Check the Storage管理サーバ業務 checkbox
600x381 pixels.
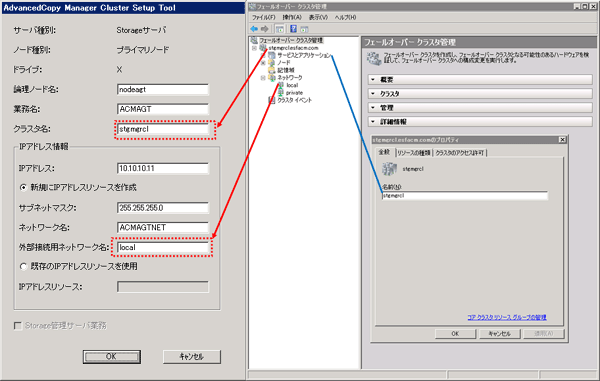(18, 326)
